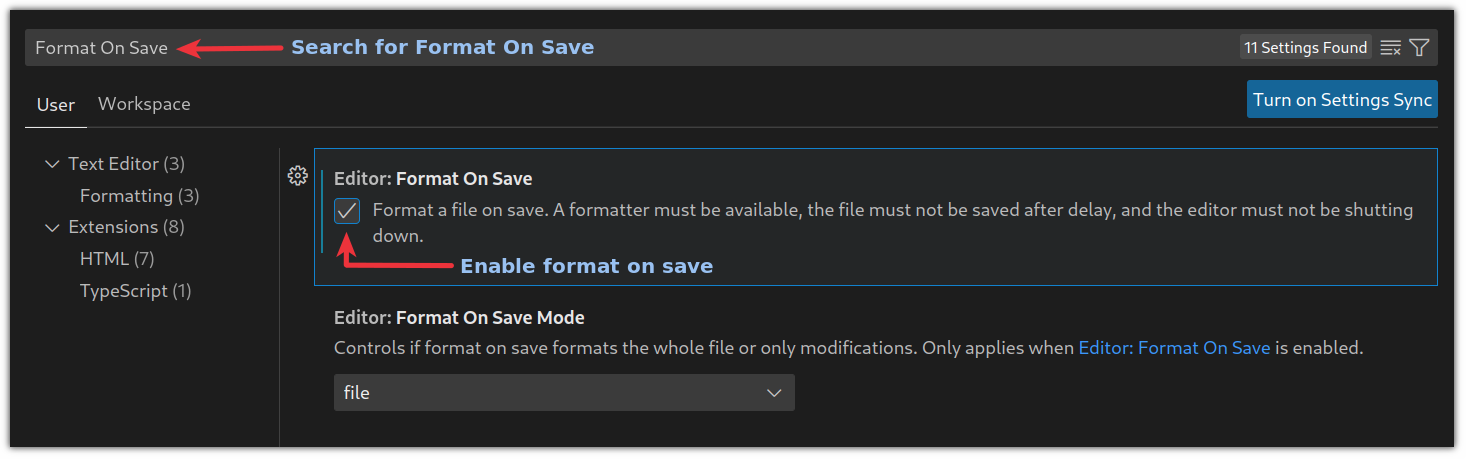Select TypeScript (1) under Extensions
The image size is (1466, 459).
coord(135,291)
